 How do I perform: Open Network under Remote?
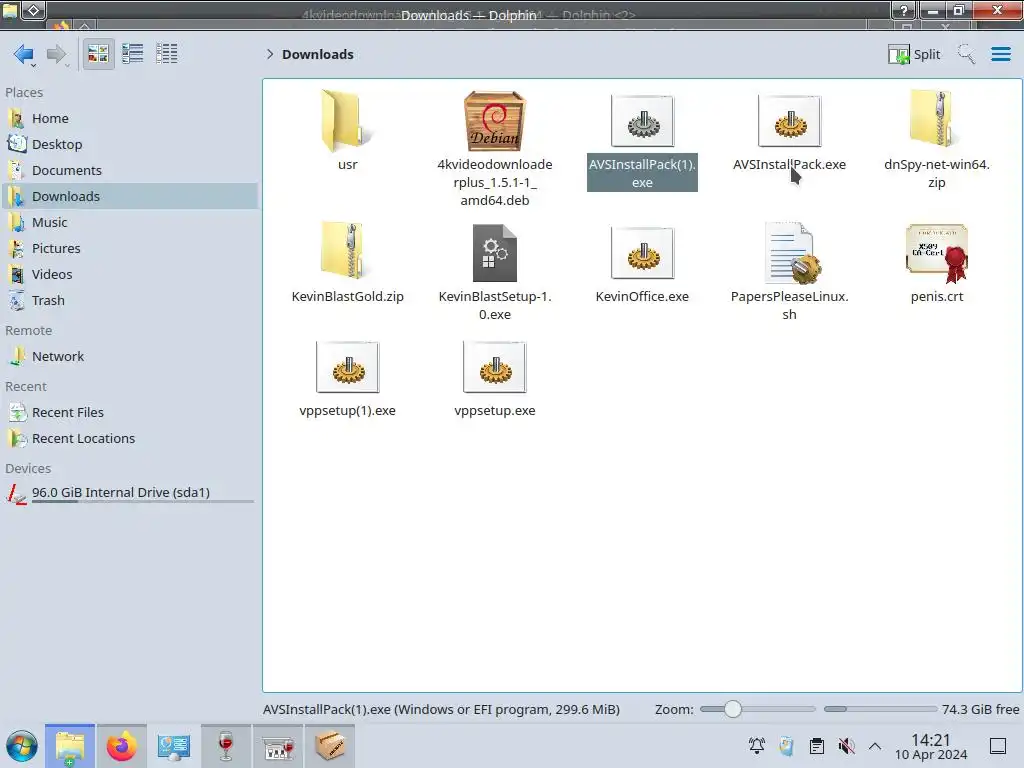point(130,357)
